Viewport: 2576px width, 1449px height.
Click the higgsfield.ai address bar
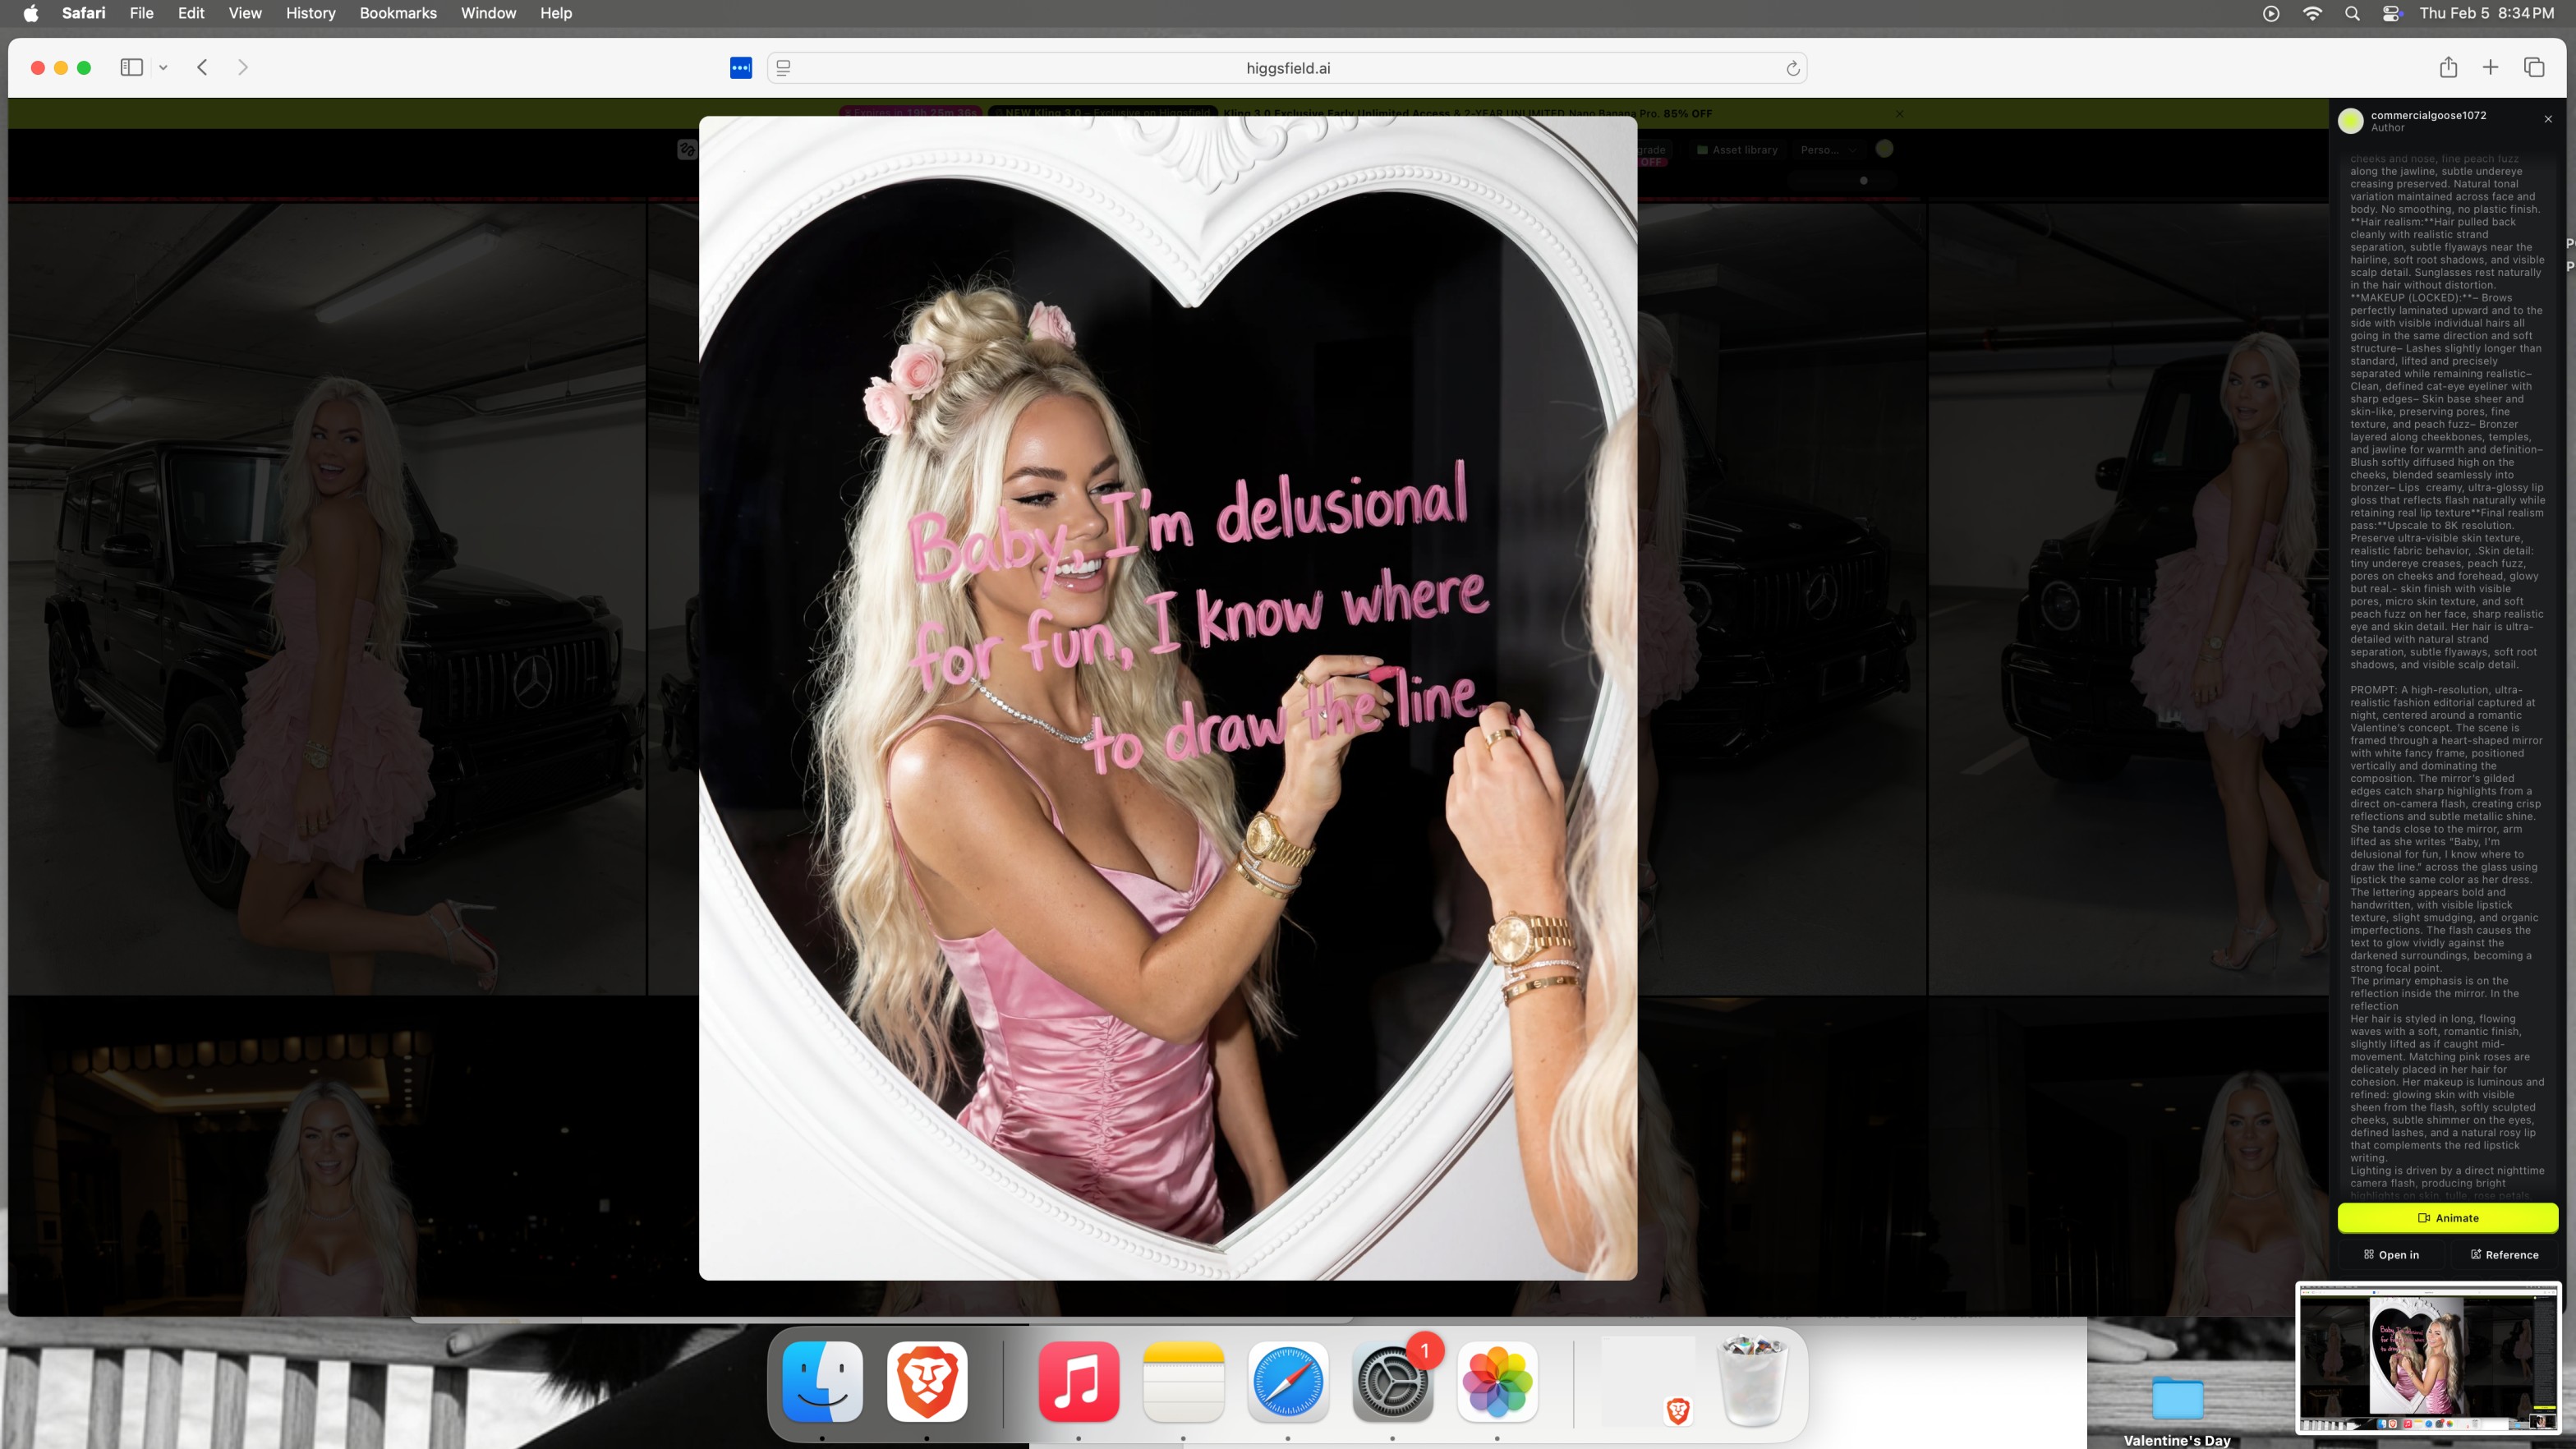pos(1287,68)
